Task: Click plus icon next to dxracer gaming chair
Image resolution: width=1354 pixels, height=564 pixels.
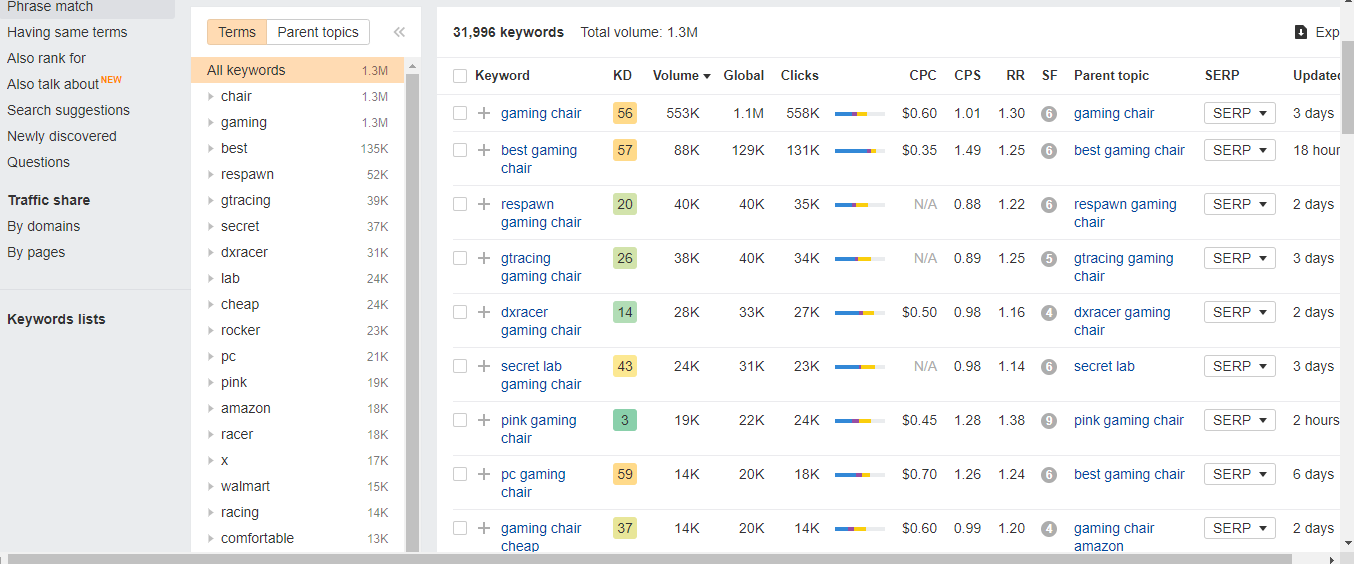Action: point(484,312)
